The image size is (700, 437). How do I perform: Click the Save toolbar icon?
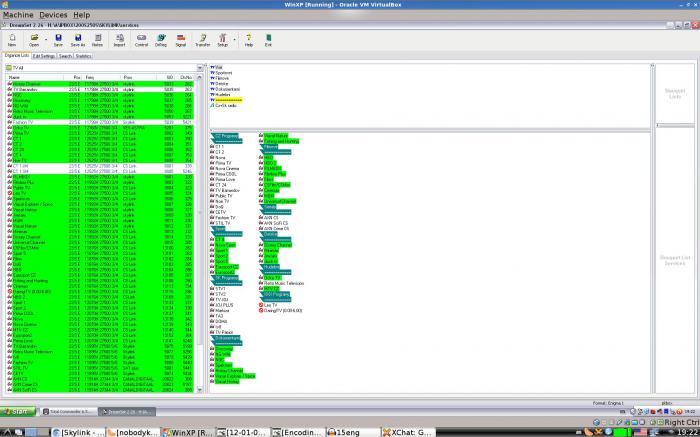[58, 40]
